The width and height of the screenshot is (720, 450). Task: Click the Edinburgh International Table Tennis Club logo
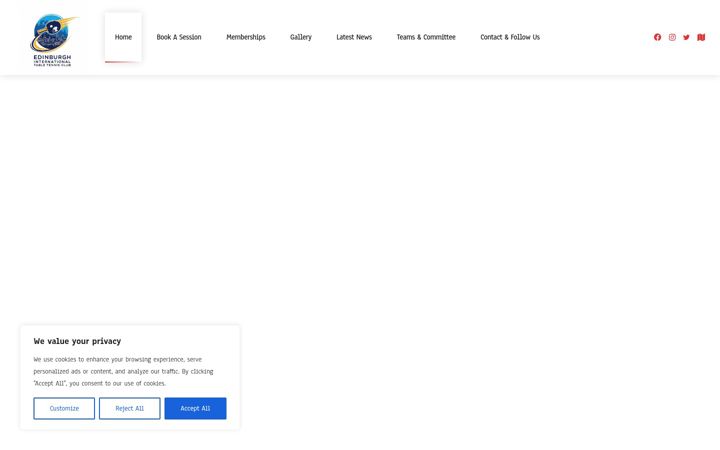(x=52, y=40)
